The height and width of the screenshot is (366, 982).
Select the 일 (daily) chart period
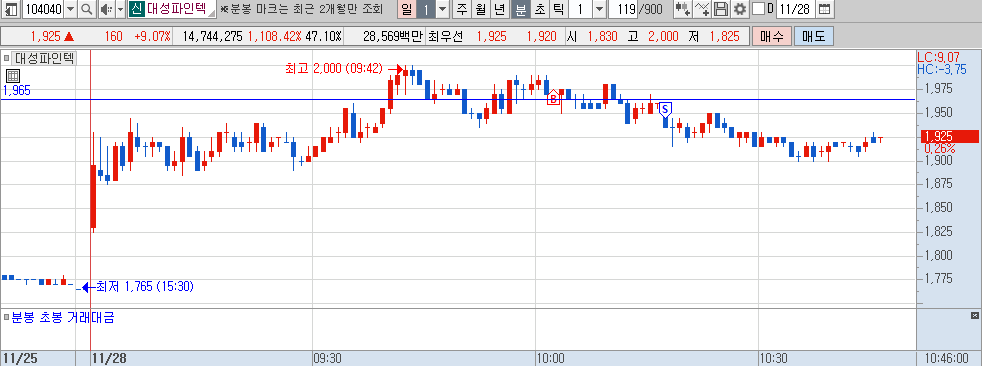[x=406, y=9]
